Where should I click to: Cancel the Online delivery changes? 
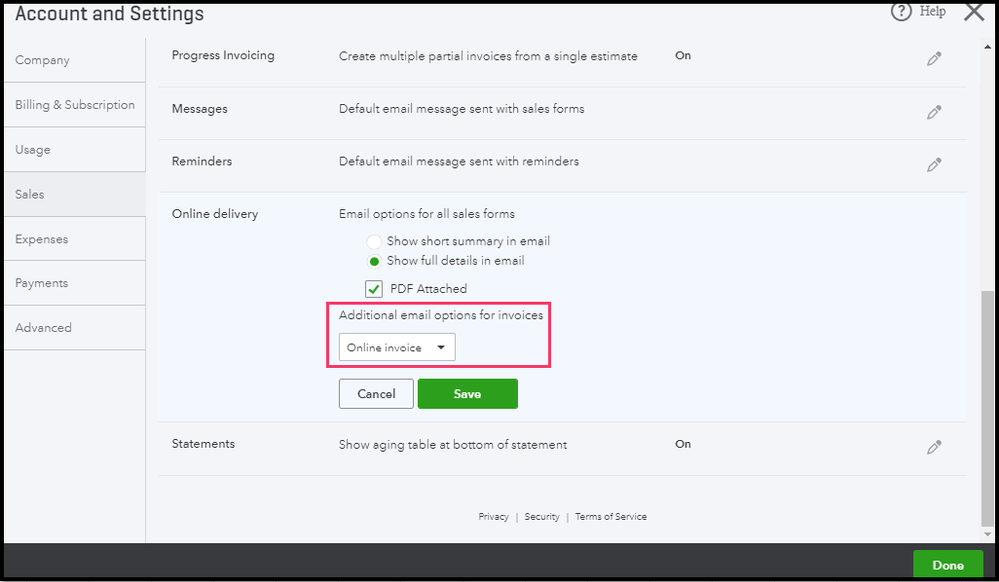(376, 394)
